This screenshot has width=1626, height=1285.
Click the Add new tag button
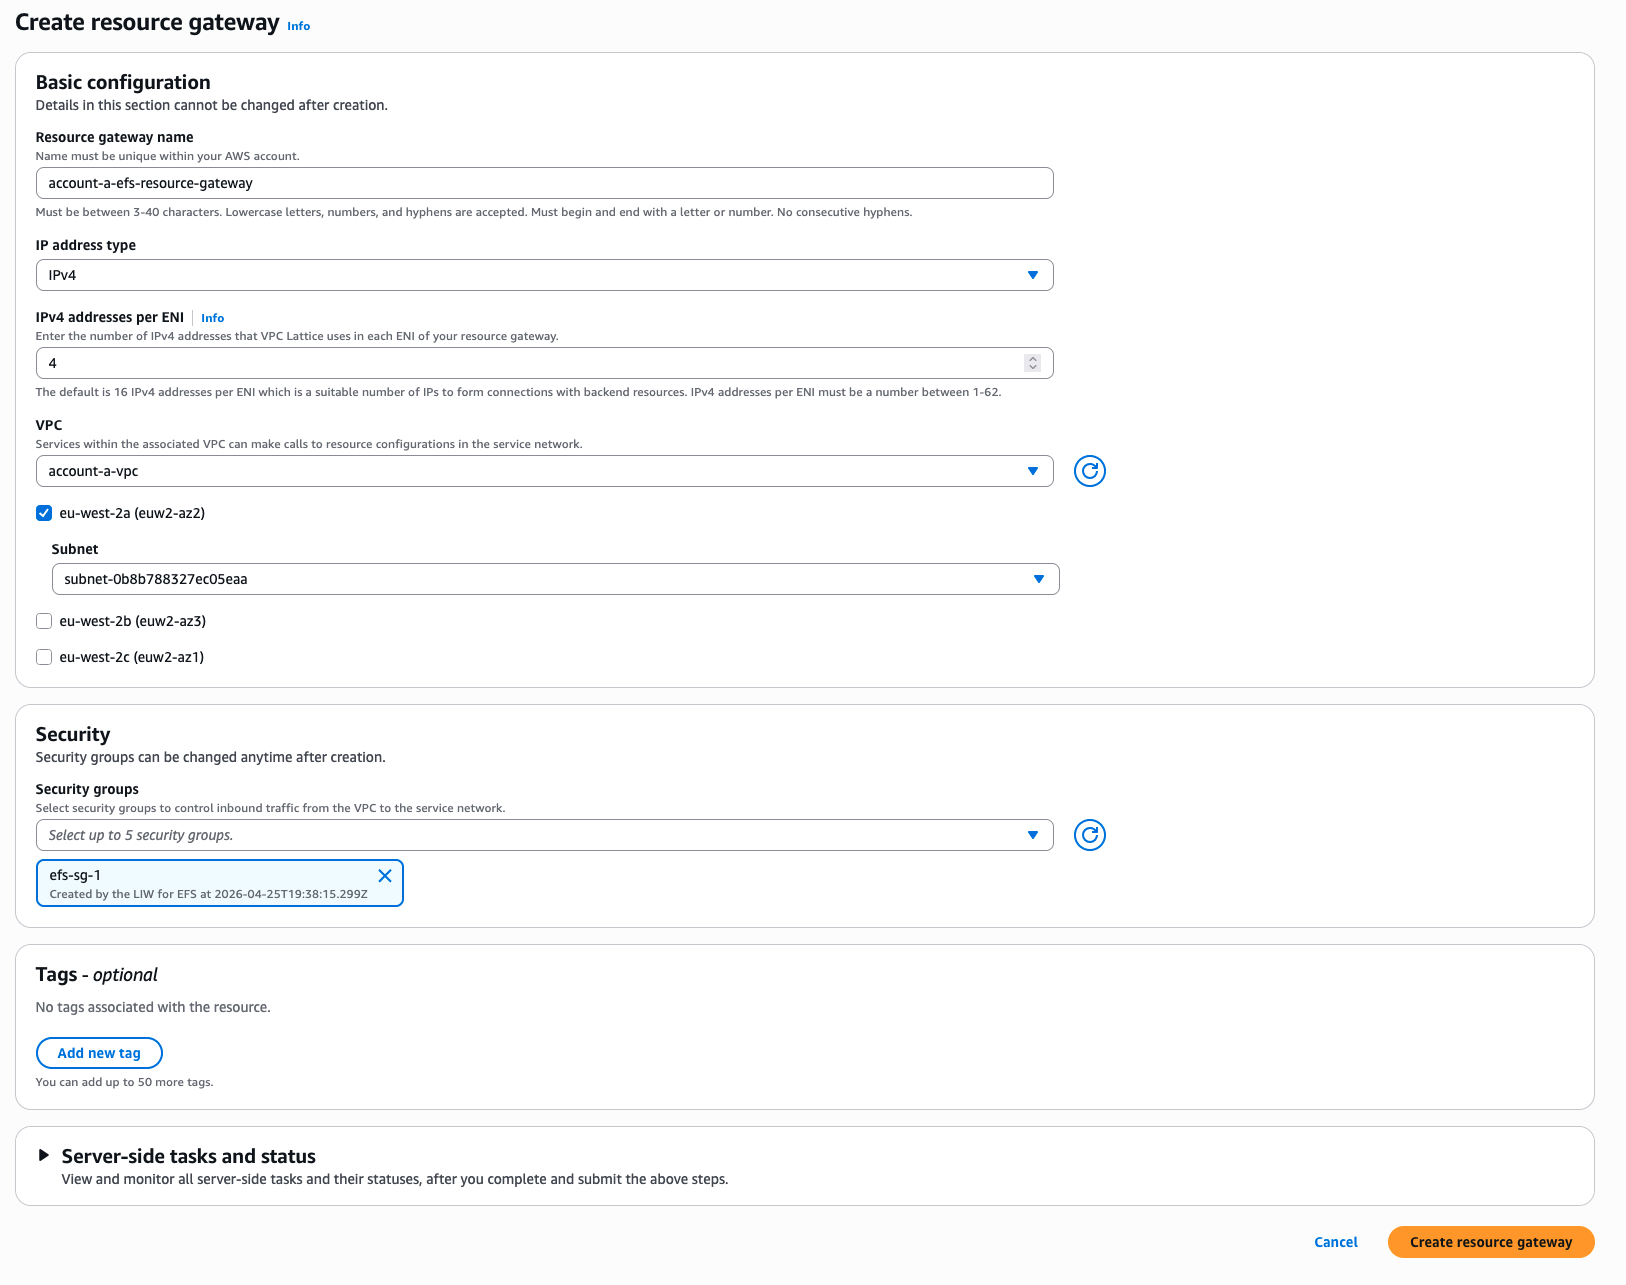99,1053
